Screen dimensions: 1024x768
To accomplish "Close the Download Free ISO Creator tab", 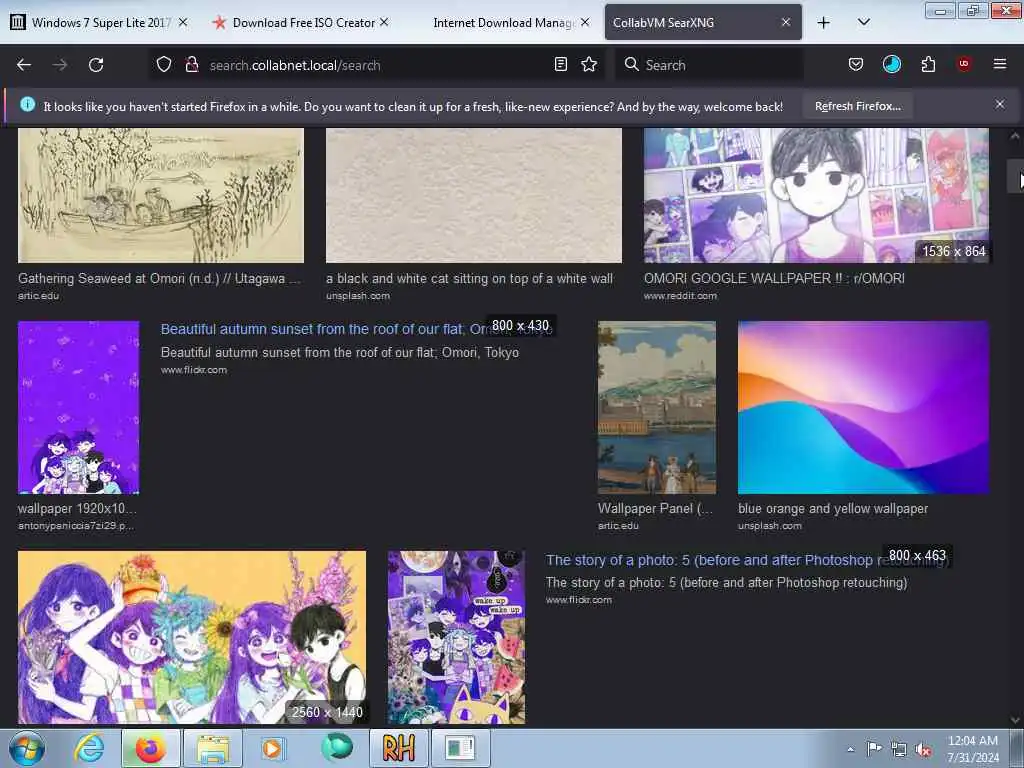I will coord(385,22).
